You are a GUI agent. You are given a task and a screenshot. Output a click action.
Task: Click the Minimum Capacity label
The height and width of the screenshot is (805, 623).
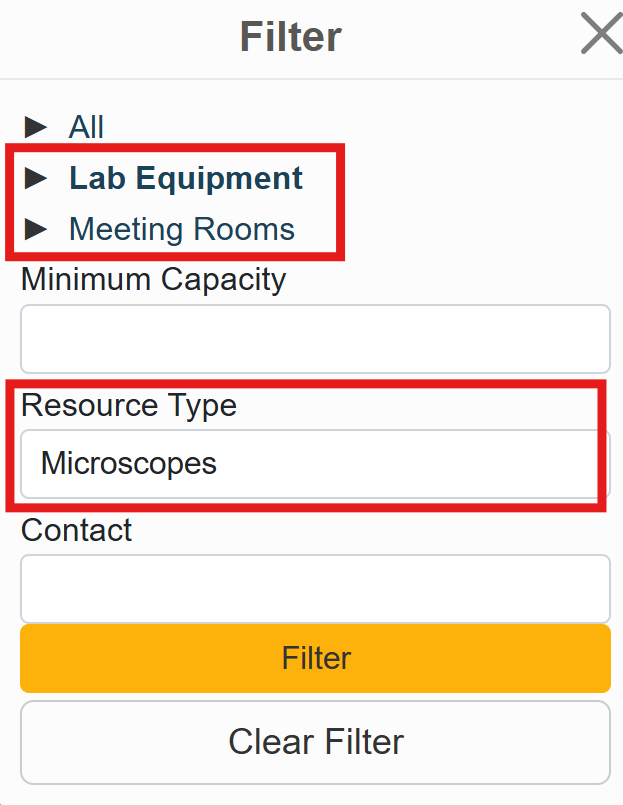[x=153, y=279]
